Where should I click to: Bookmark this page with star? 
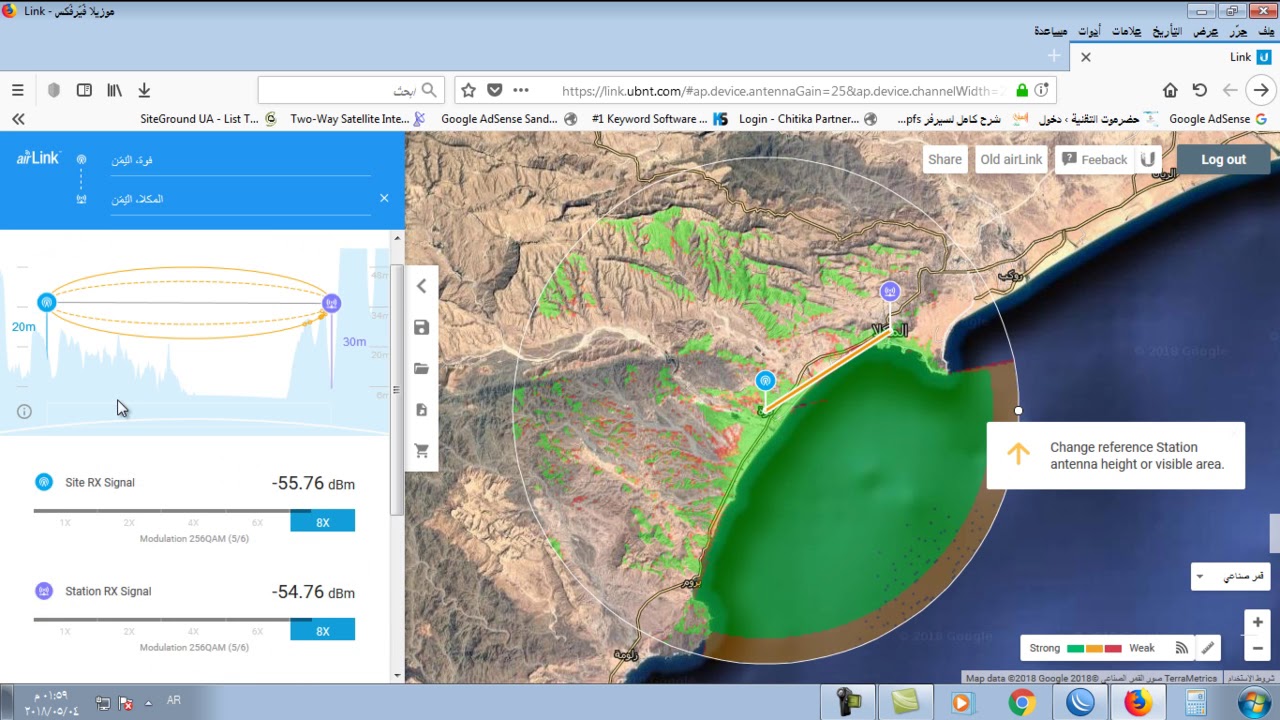468,90
